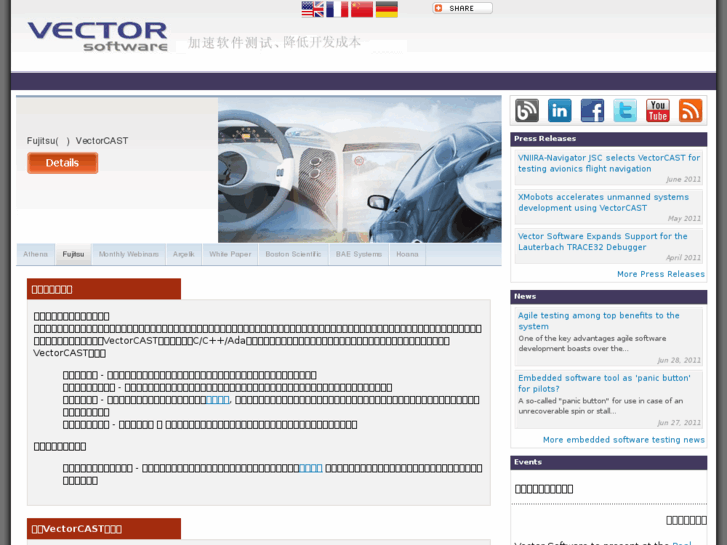Click the 'April 2011' press release date
Image resolution: width=727 pixels, height=545 pixels.
(x=683, y=258)
